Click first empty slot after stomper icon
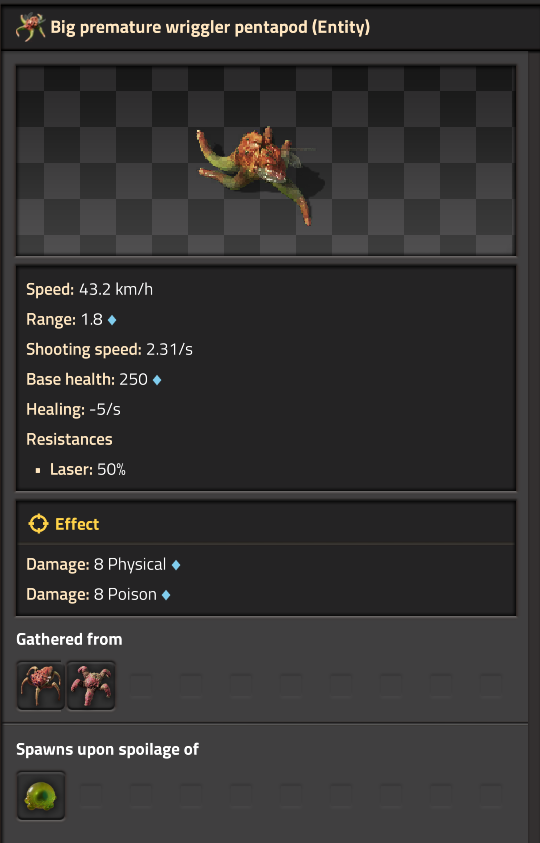The height and width of the screenshot is (843, 540). tap(141, 685)
